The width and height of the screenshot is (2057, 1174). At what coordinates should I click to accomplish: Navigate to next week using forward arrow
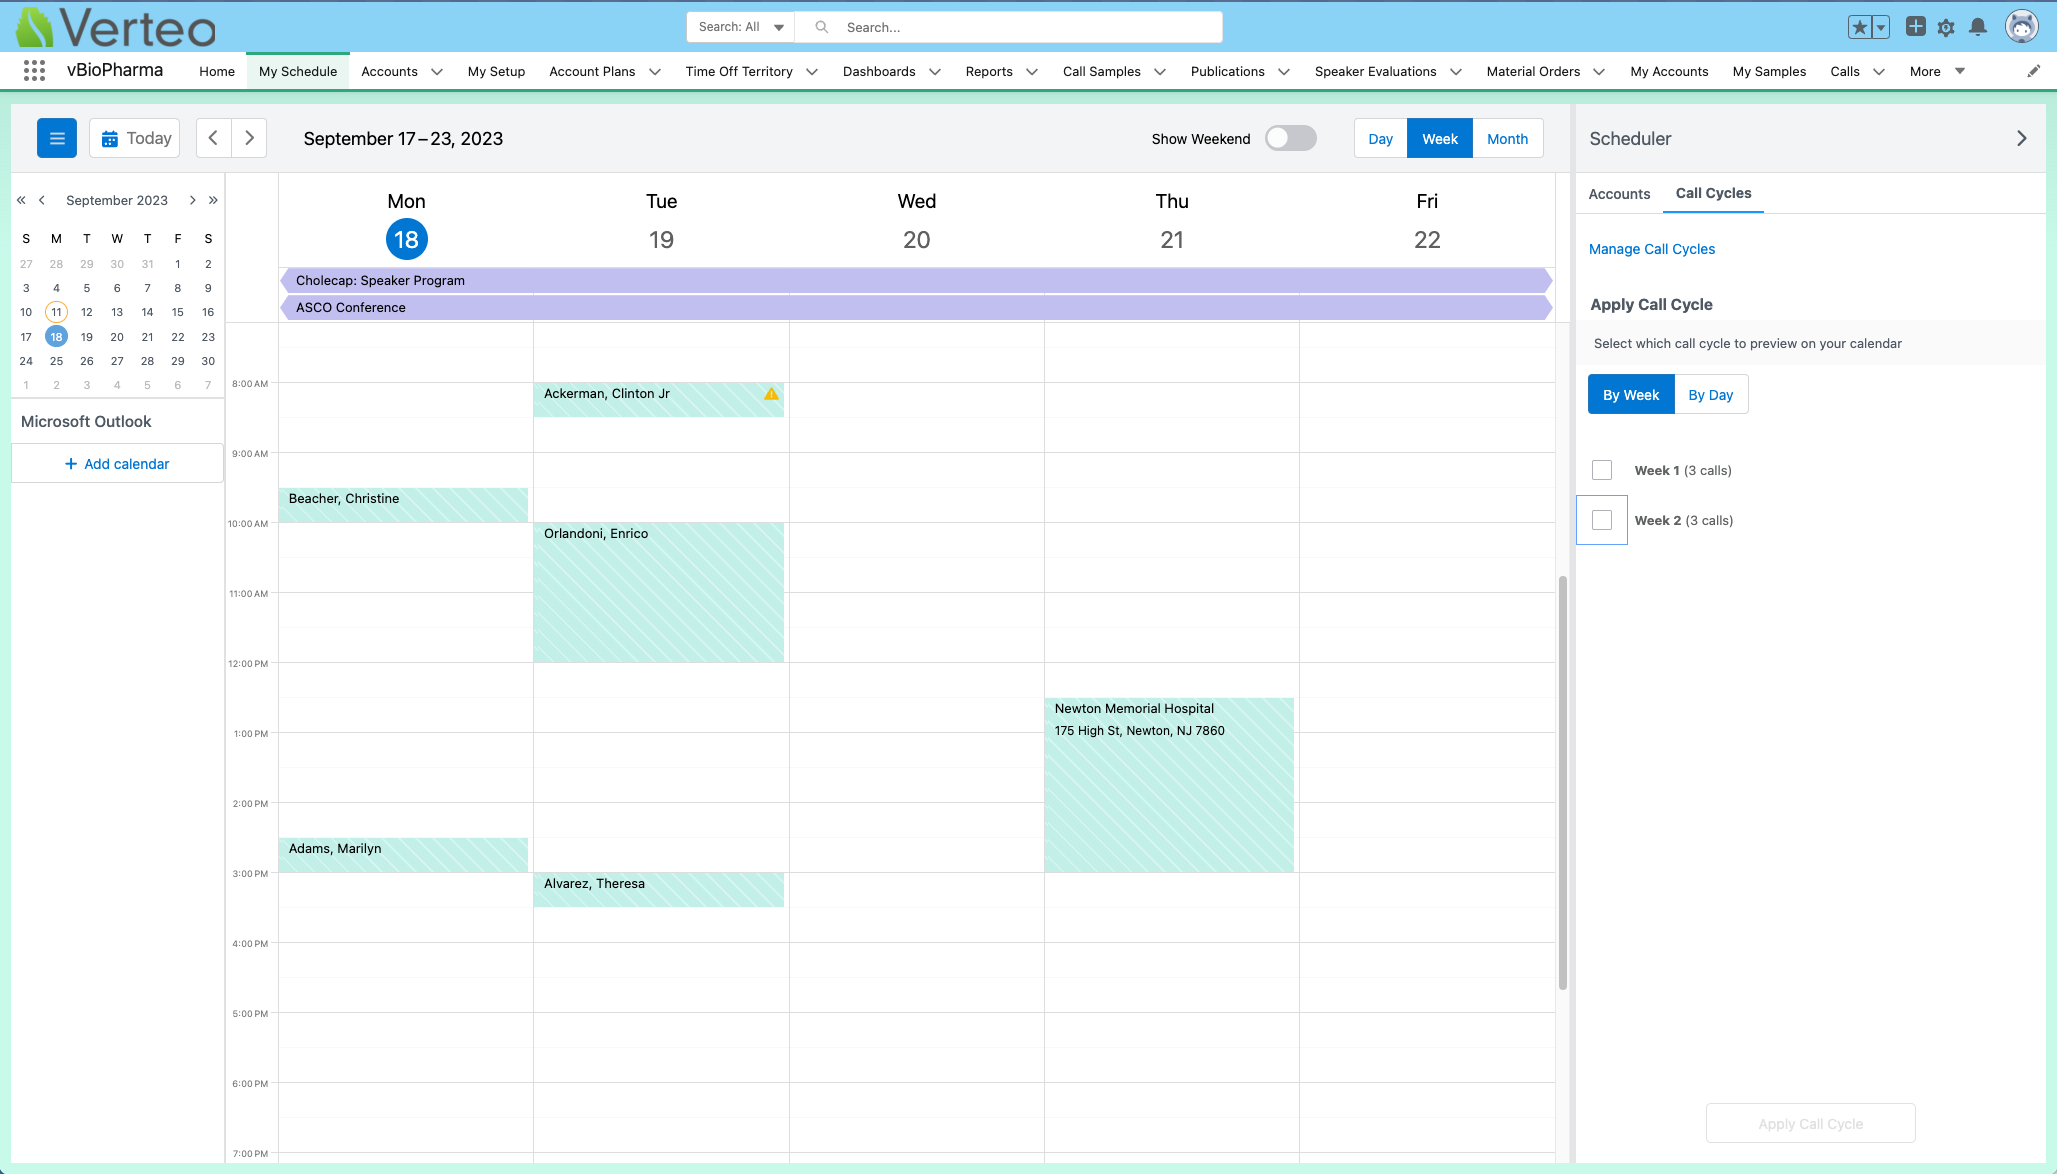click(249, 137)
